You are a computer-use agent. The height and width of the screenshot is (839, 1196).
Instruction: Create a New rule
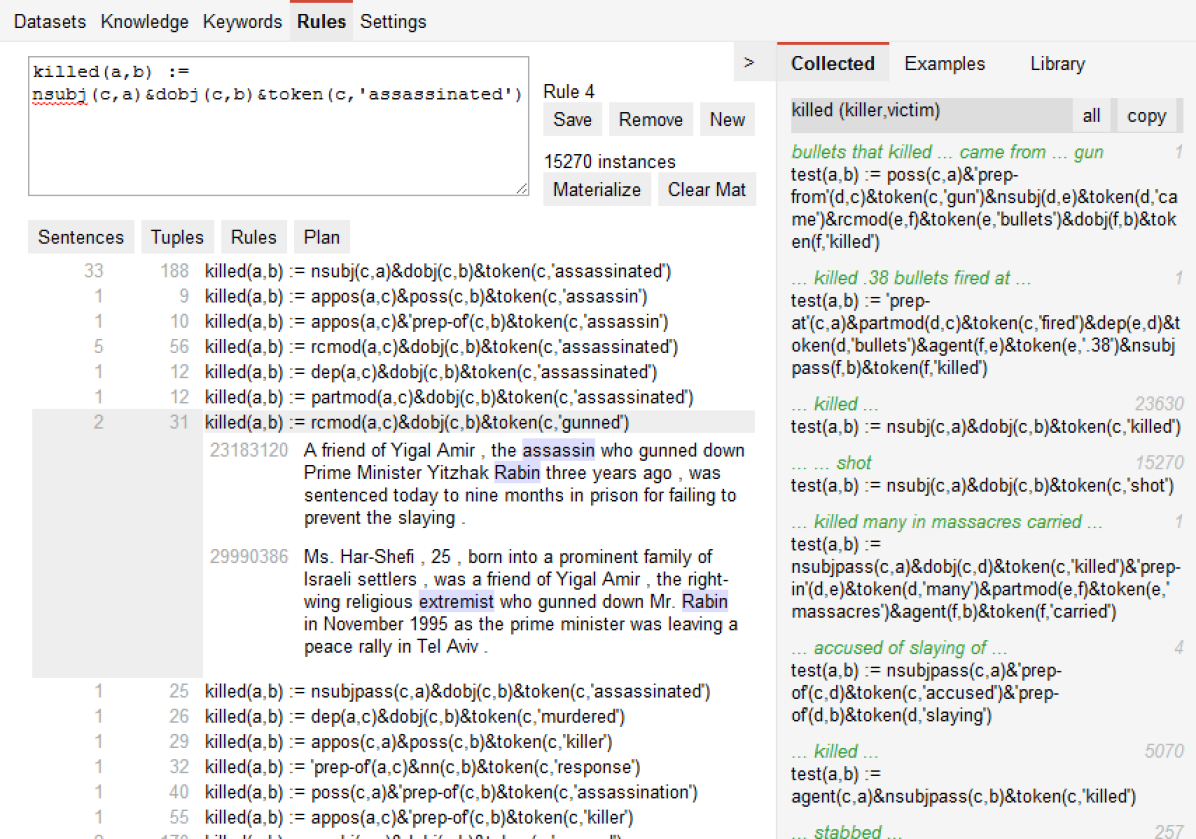pos(727,120)
